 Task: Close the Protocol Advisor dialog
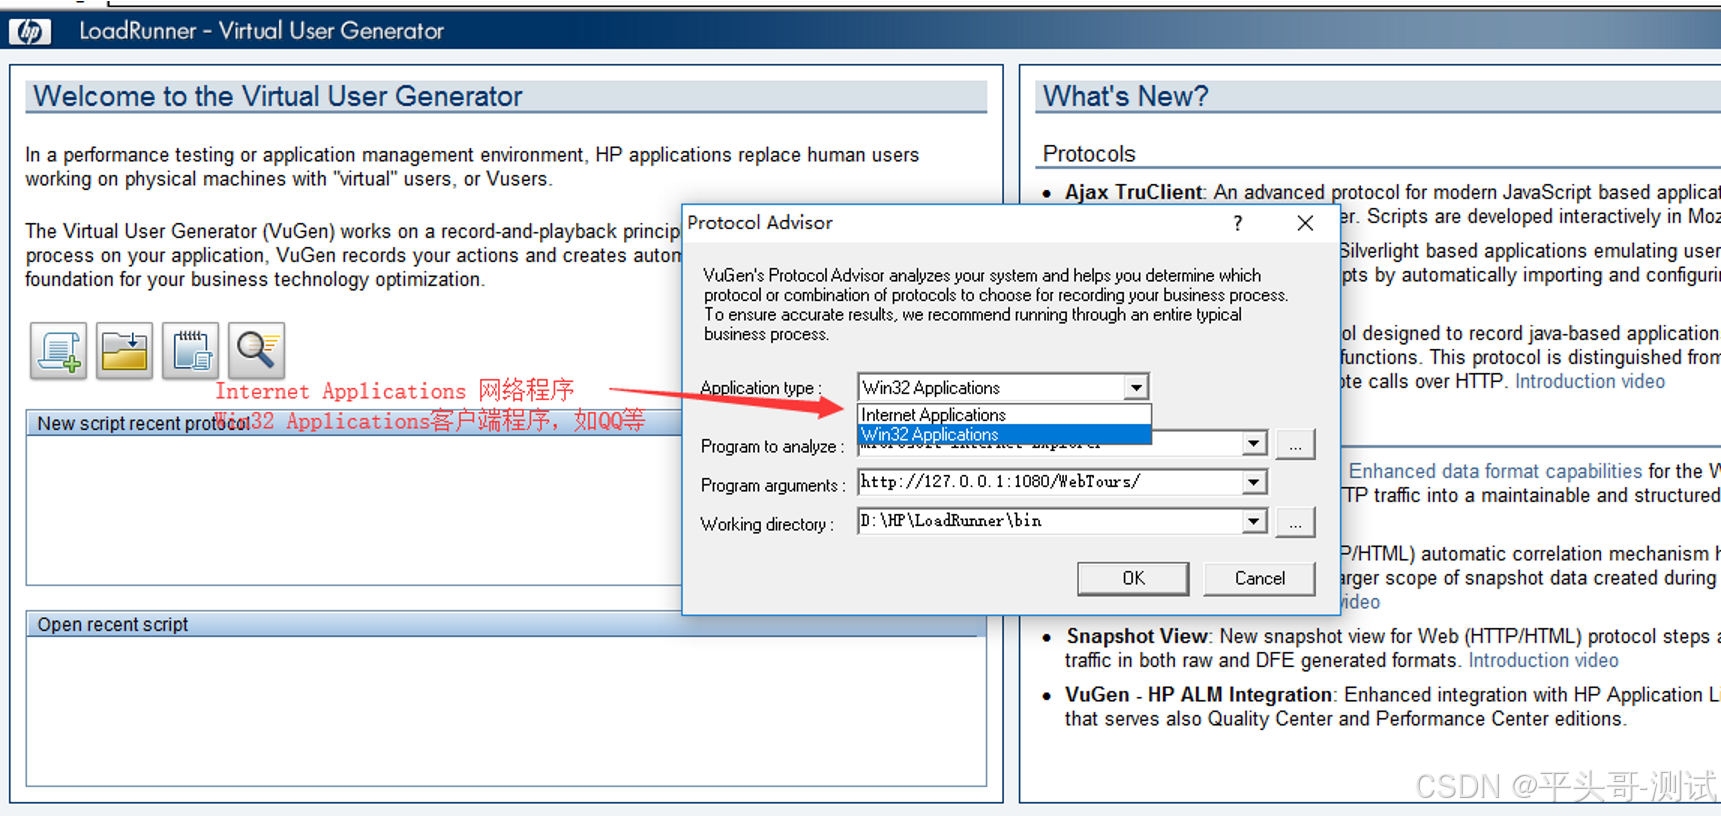pyautogui.click(x=1305, y=223)
